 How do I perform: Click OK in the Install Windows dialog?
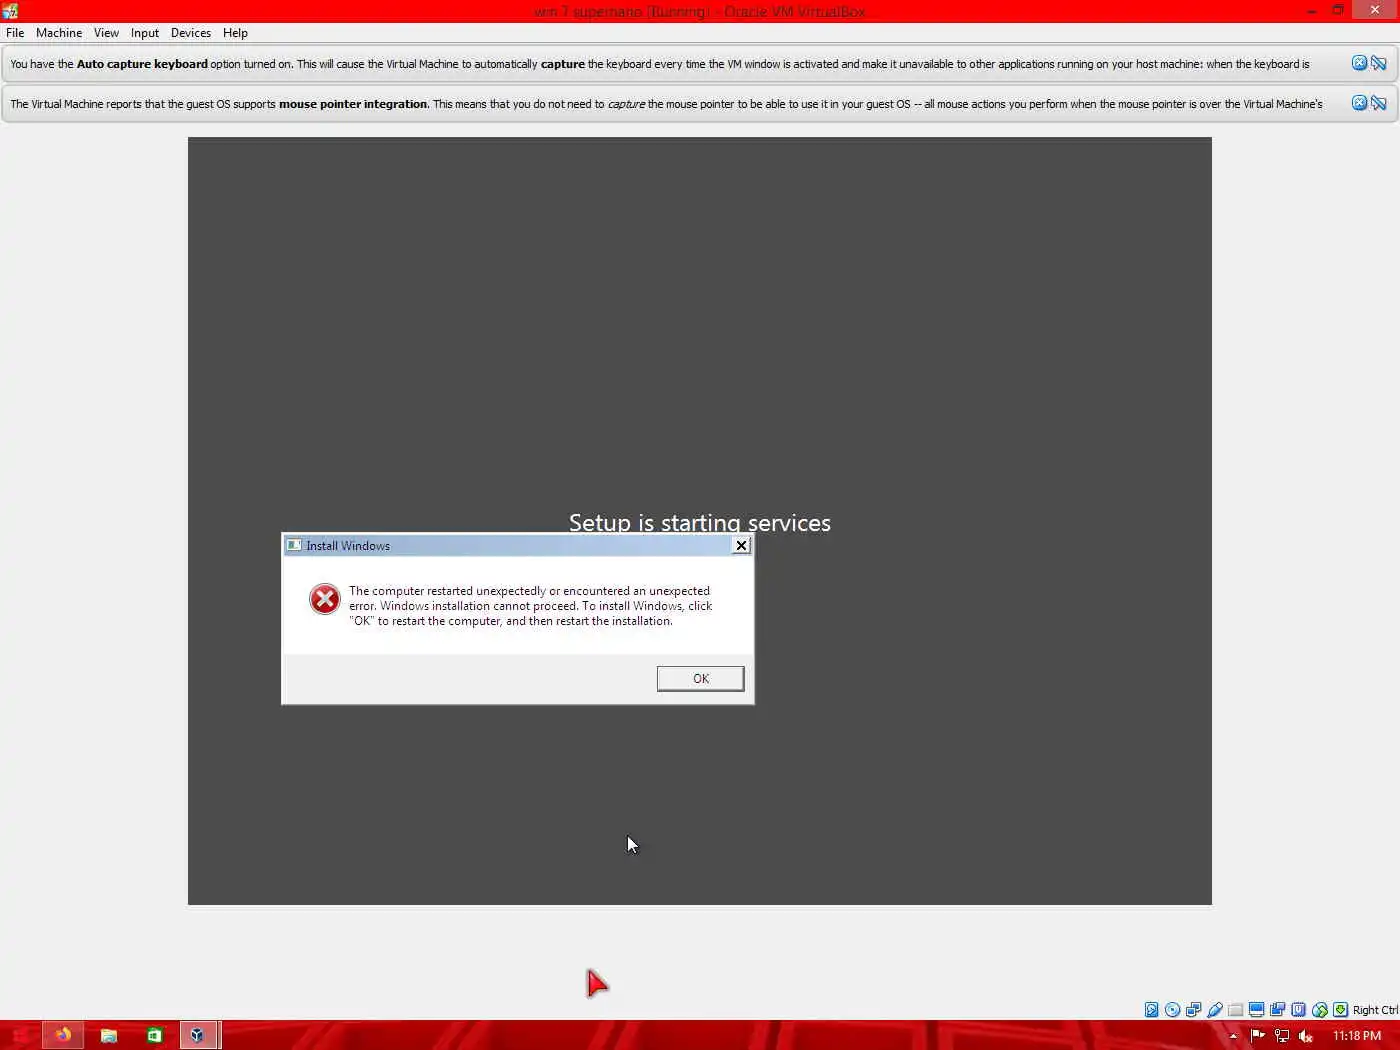click(x=700, y=678)
